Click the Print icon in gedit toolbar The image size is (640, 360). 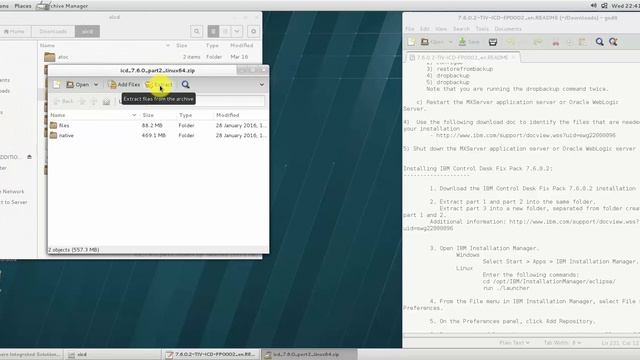click(x=493, y=42)
